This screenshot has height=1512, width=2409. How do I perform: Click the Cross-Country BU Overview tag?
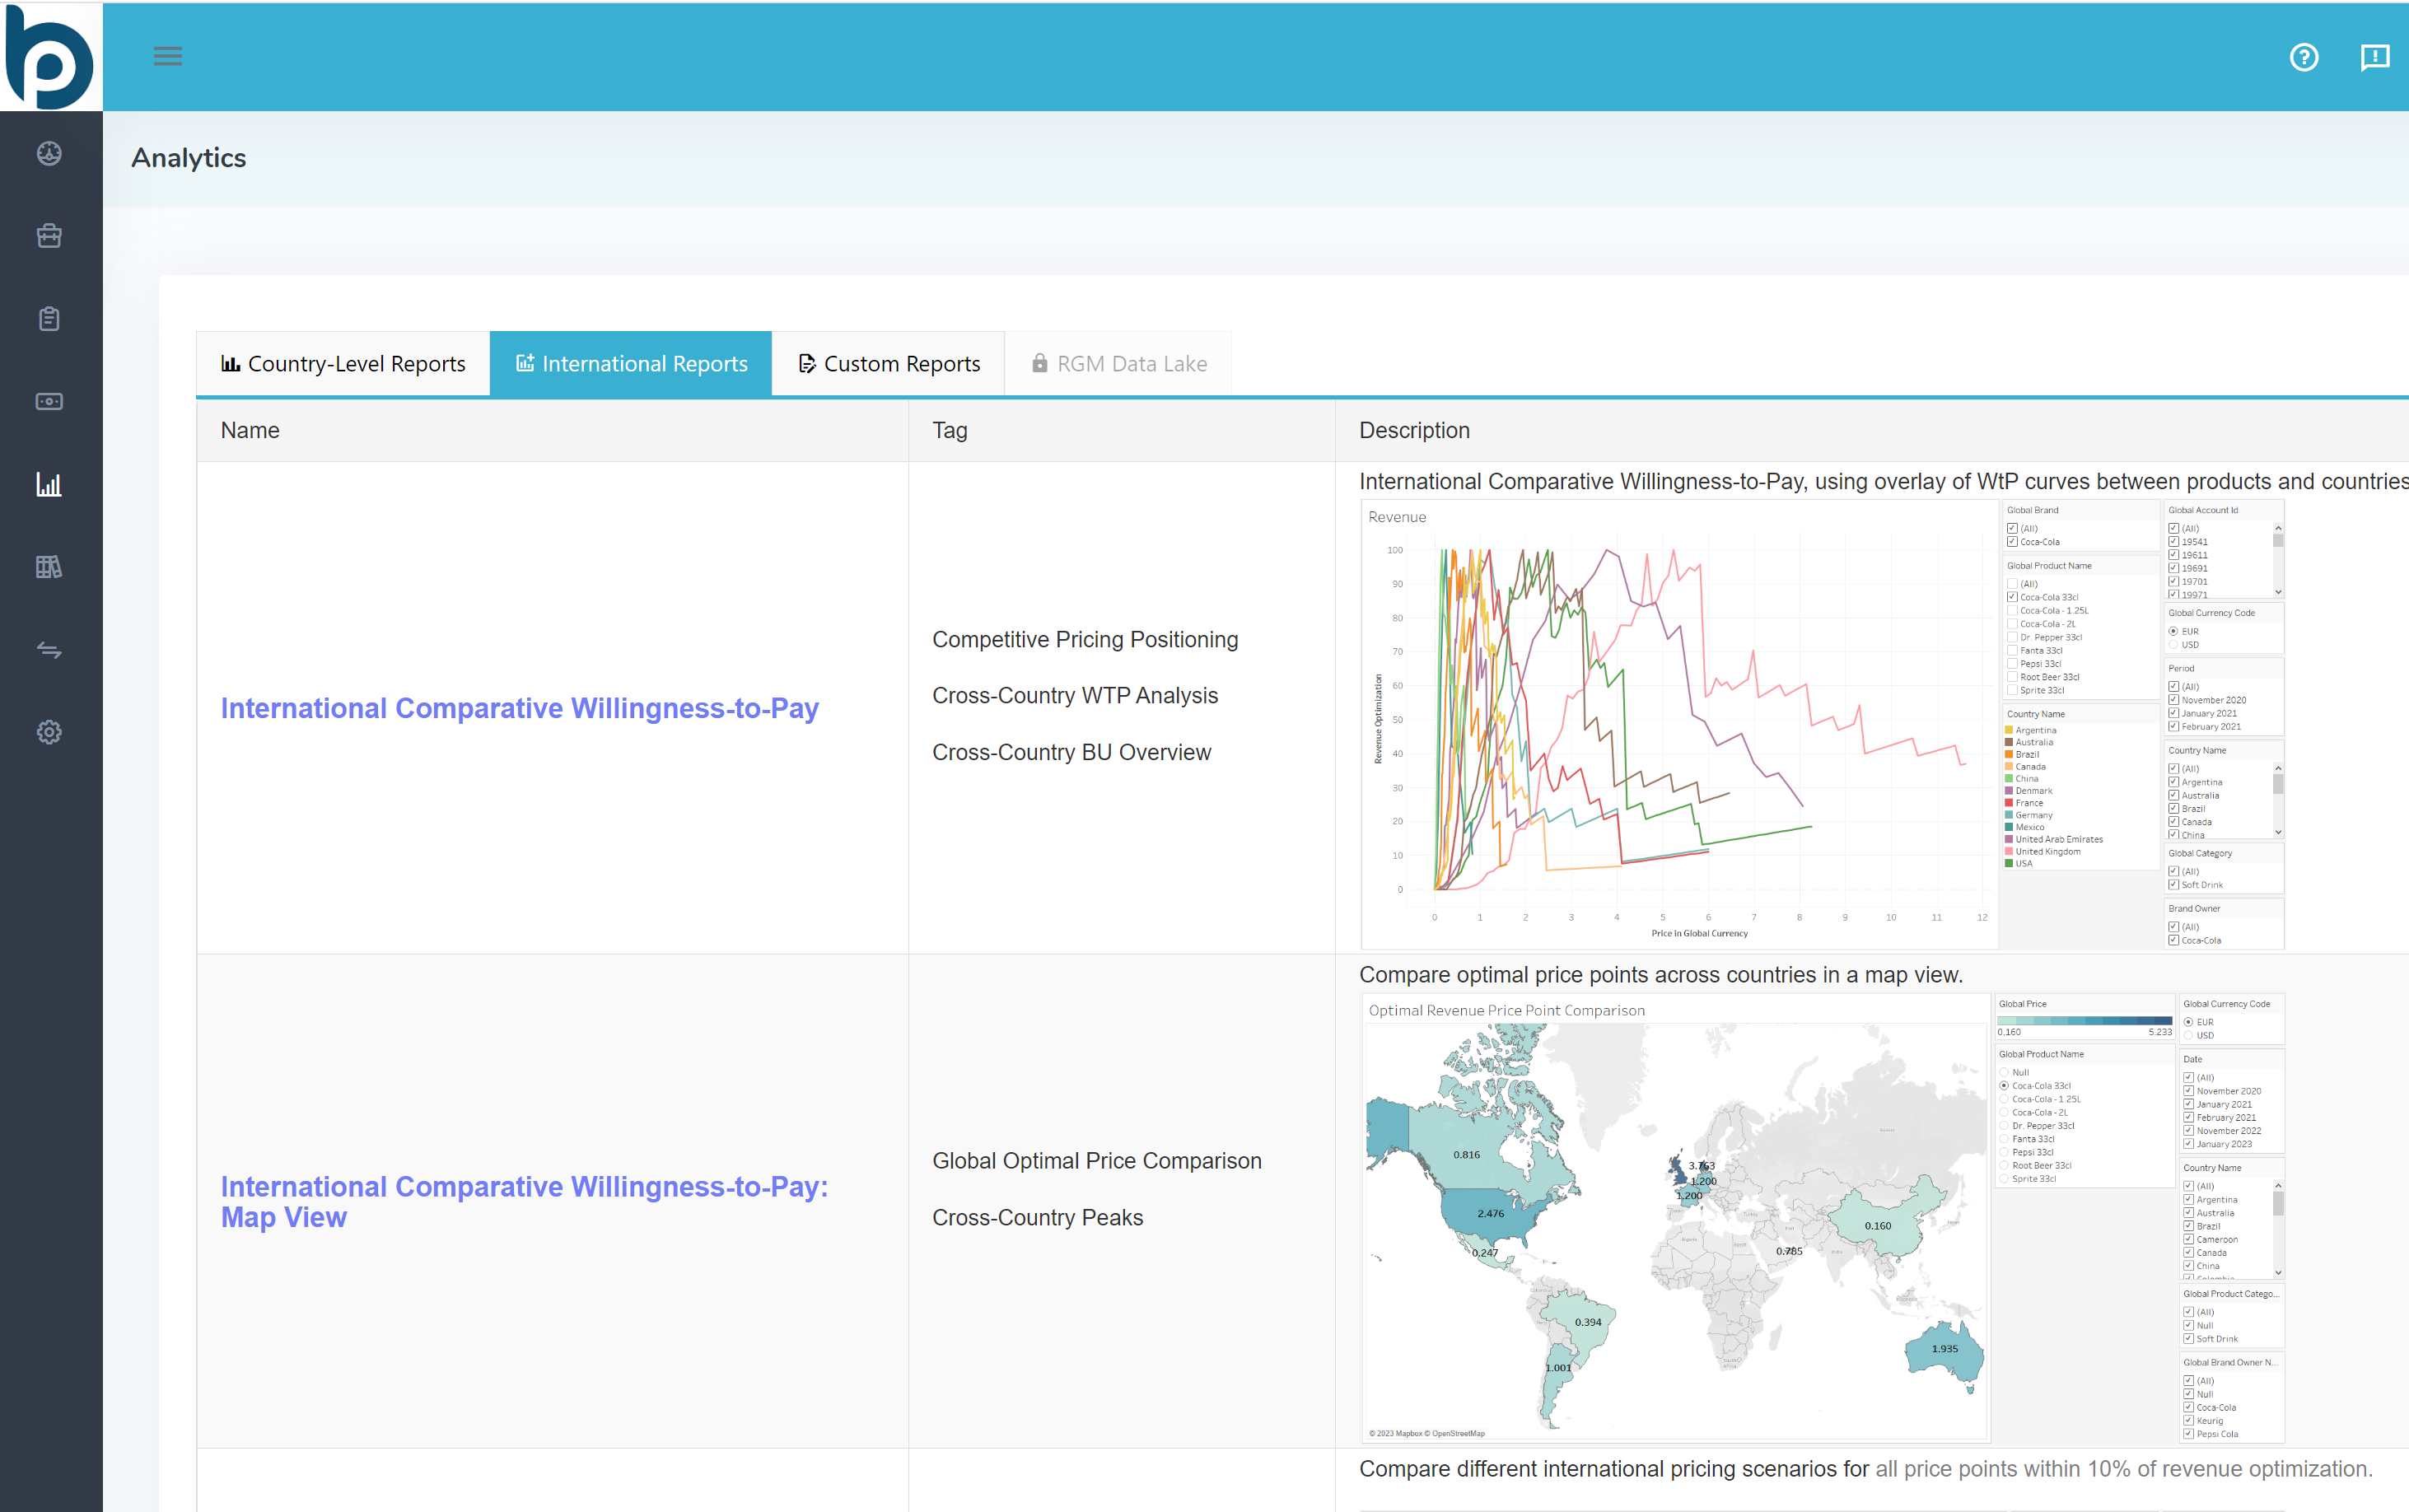click(1071, 752)
